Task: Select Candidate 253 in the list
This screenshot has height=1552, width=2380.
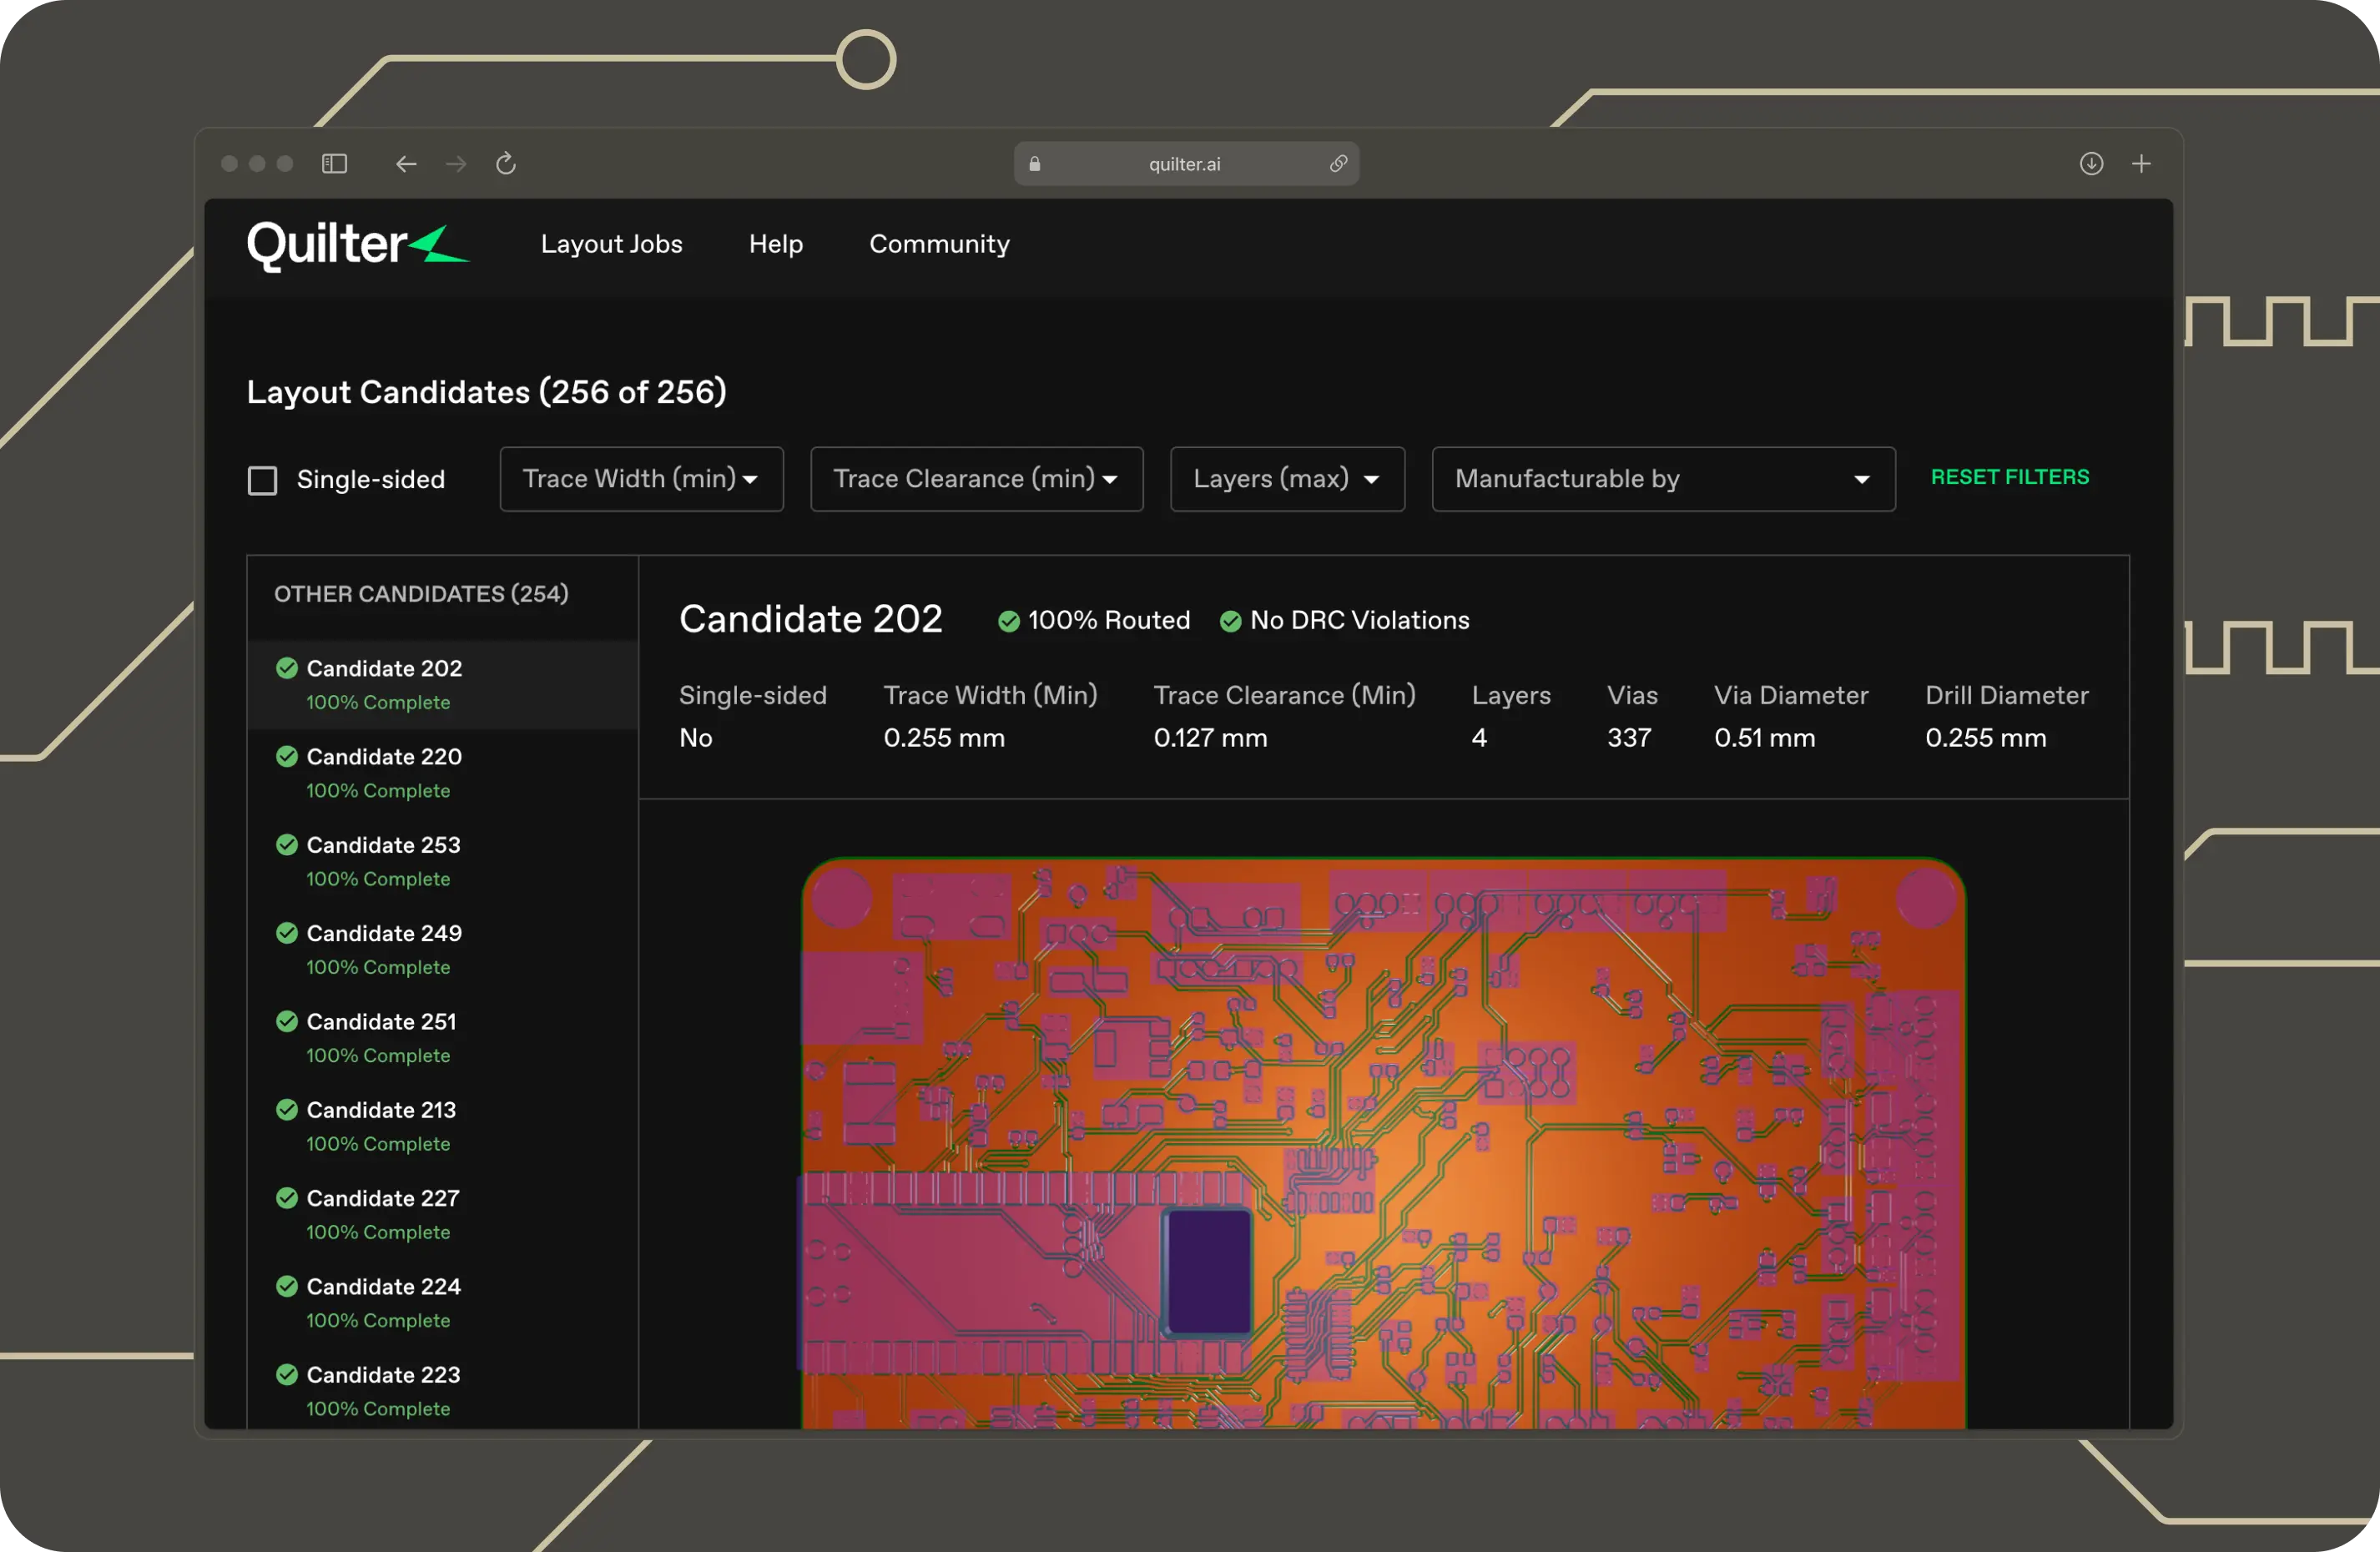Action: (443, 861)
